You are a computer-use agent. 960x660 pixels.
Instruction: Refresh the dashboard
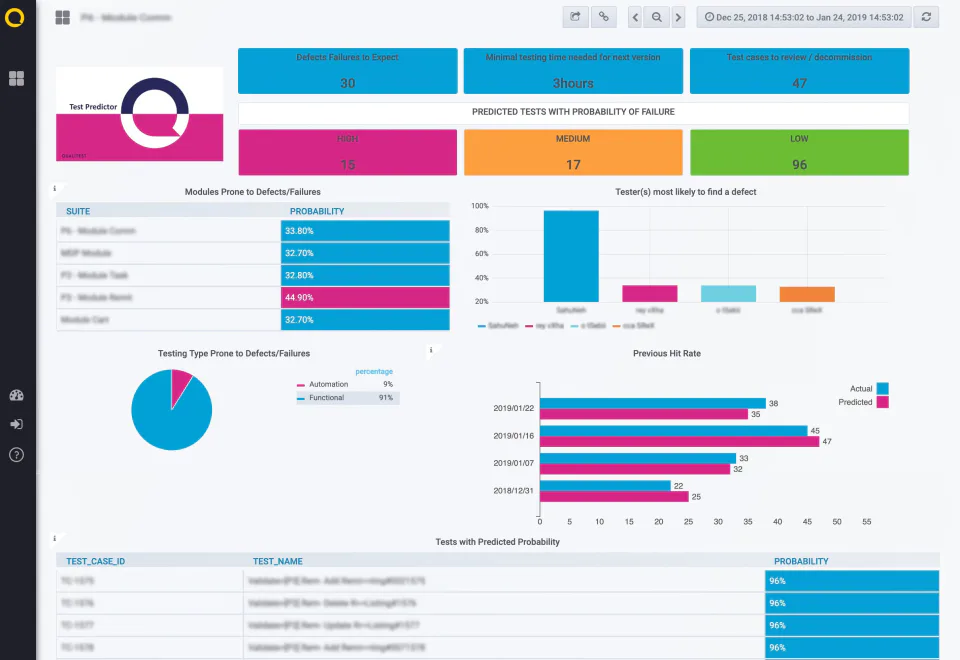(x=926, y=17)
